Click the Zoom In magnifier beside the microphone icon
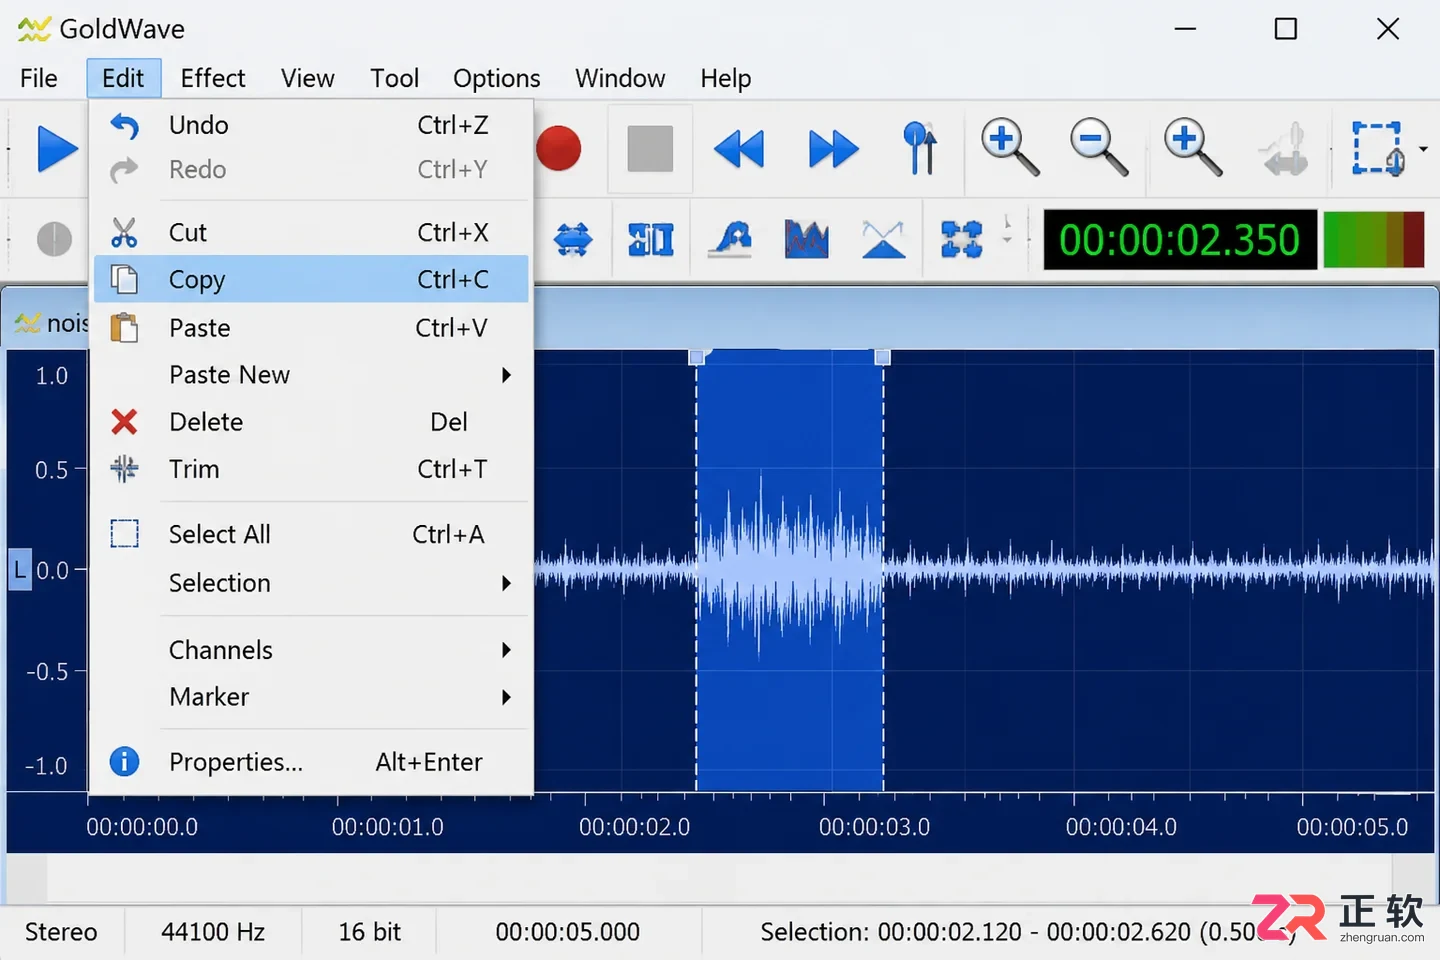The image size is (1440, 960). click(x=1192, y=147)
